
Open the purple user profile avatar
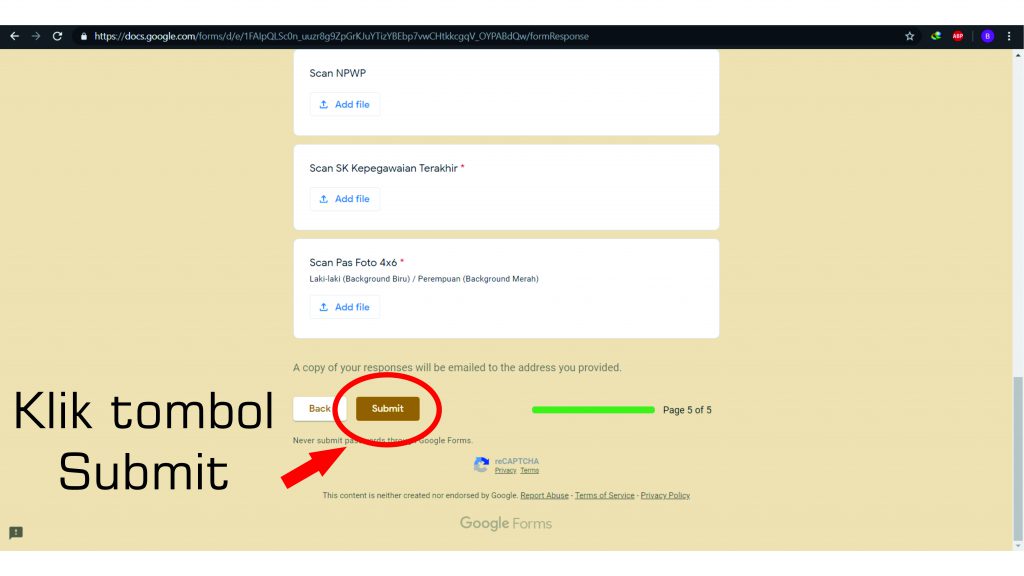987,36
